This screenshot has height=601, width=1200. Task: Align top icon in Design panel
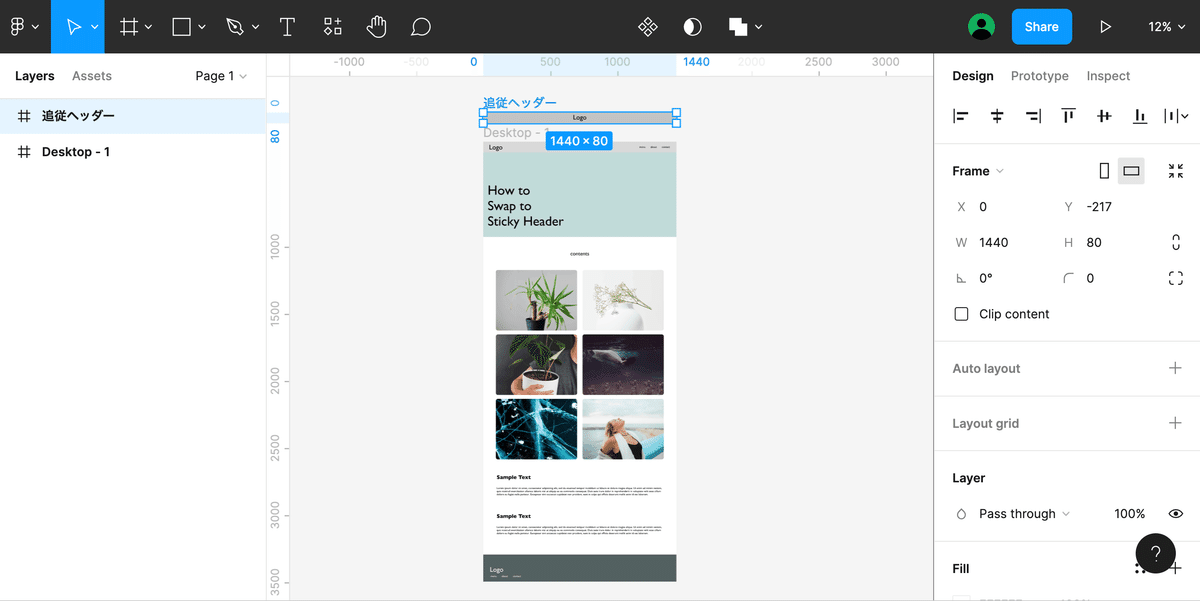1068,116
